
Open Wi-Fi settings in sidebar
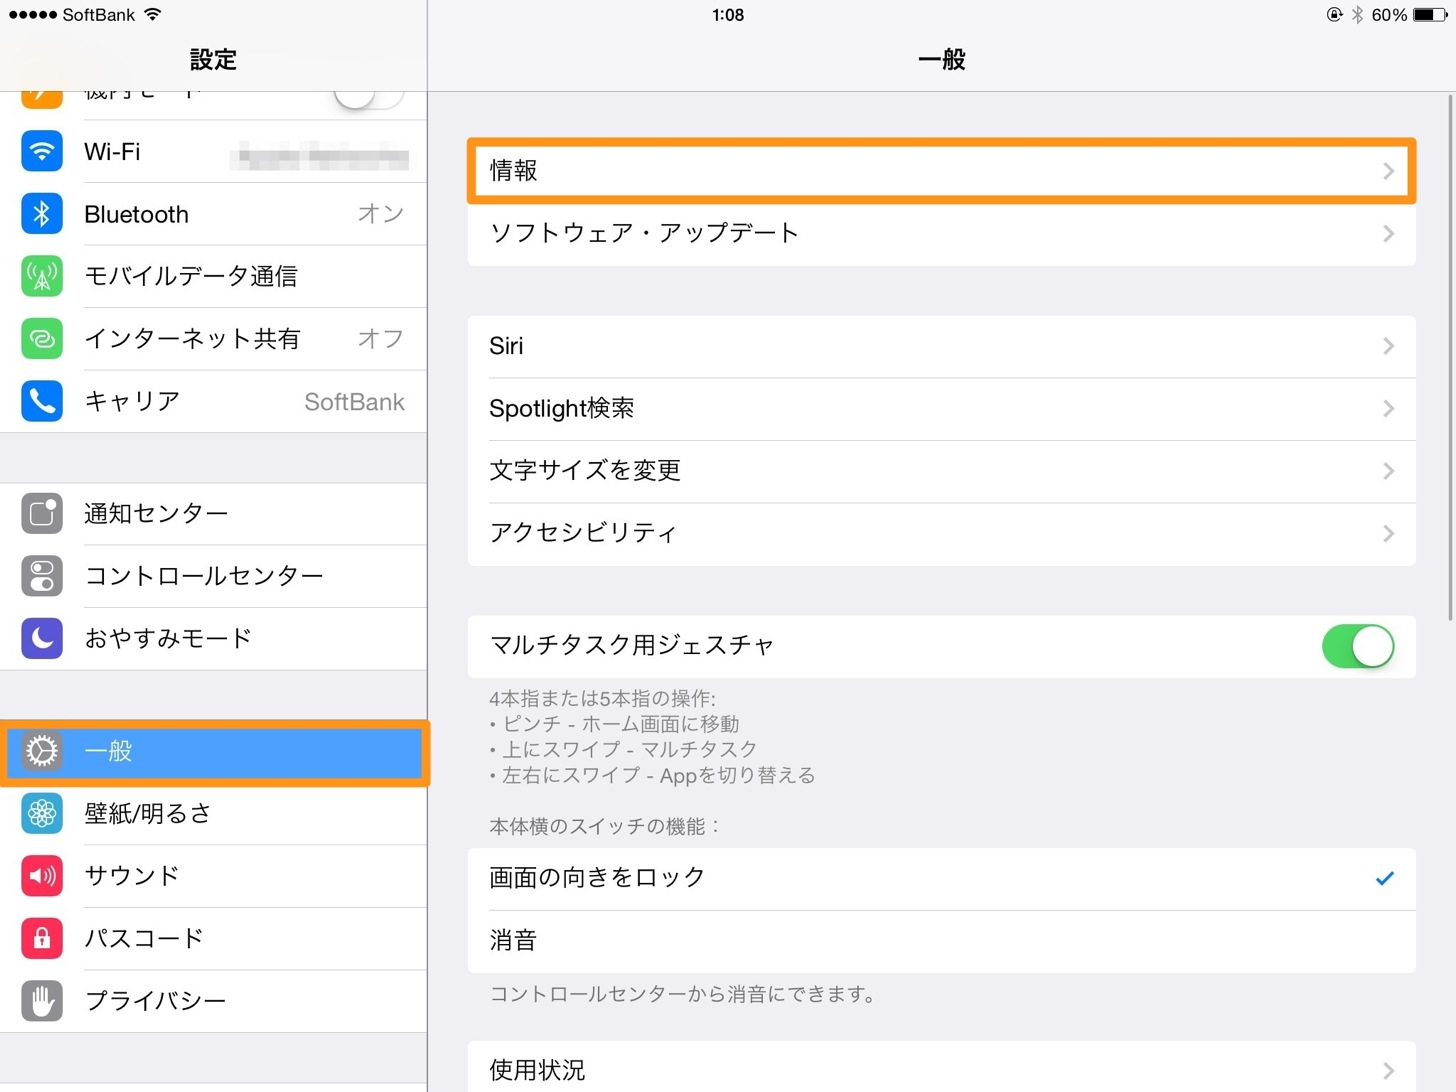[213, 152]
